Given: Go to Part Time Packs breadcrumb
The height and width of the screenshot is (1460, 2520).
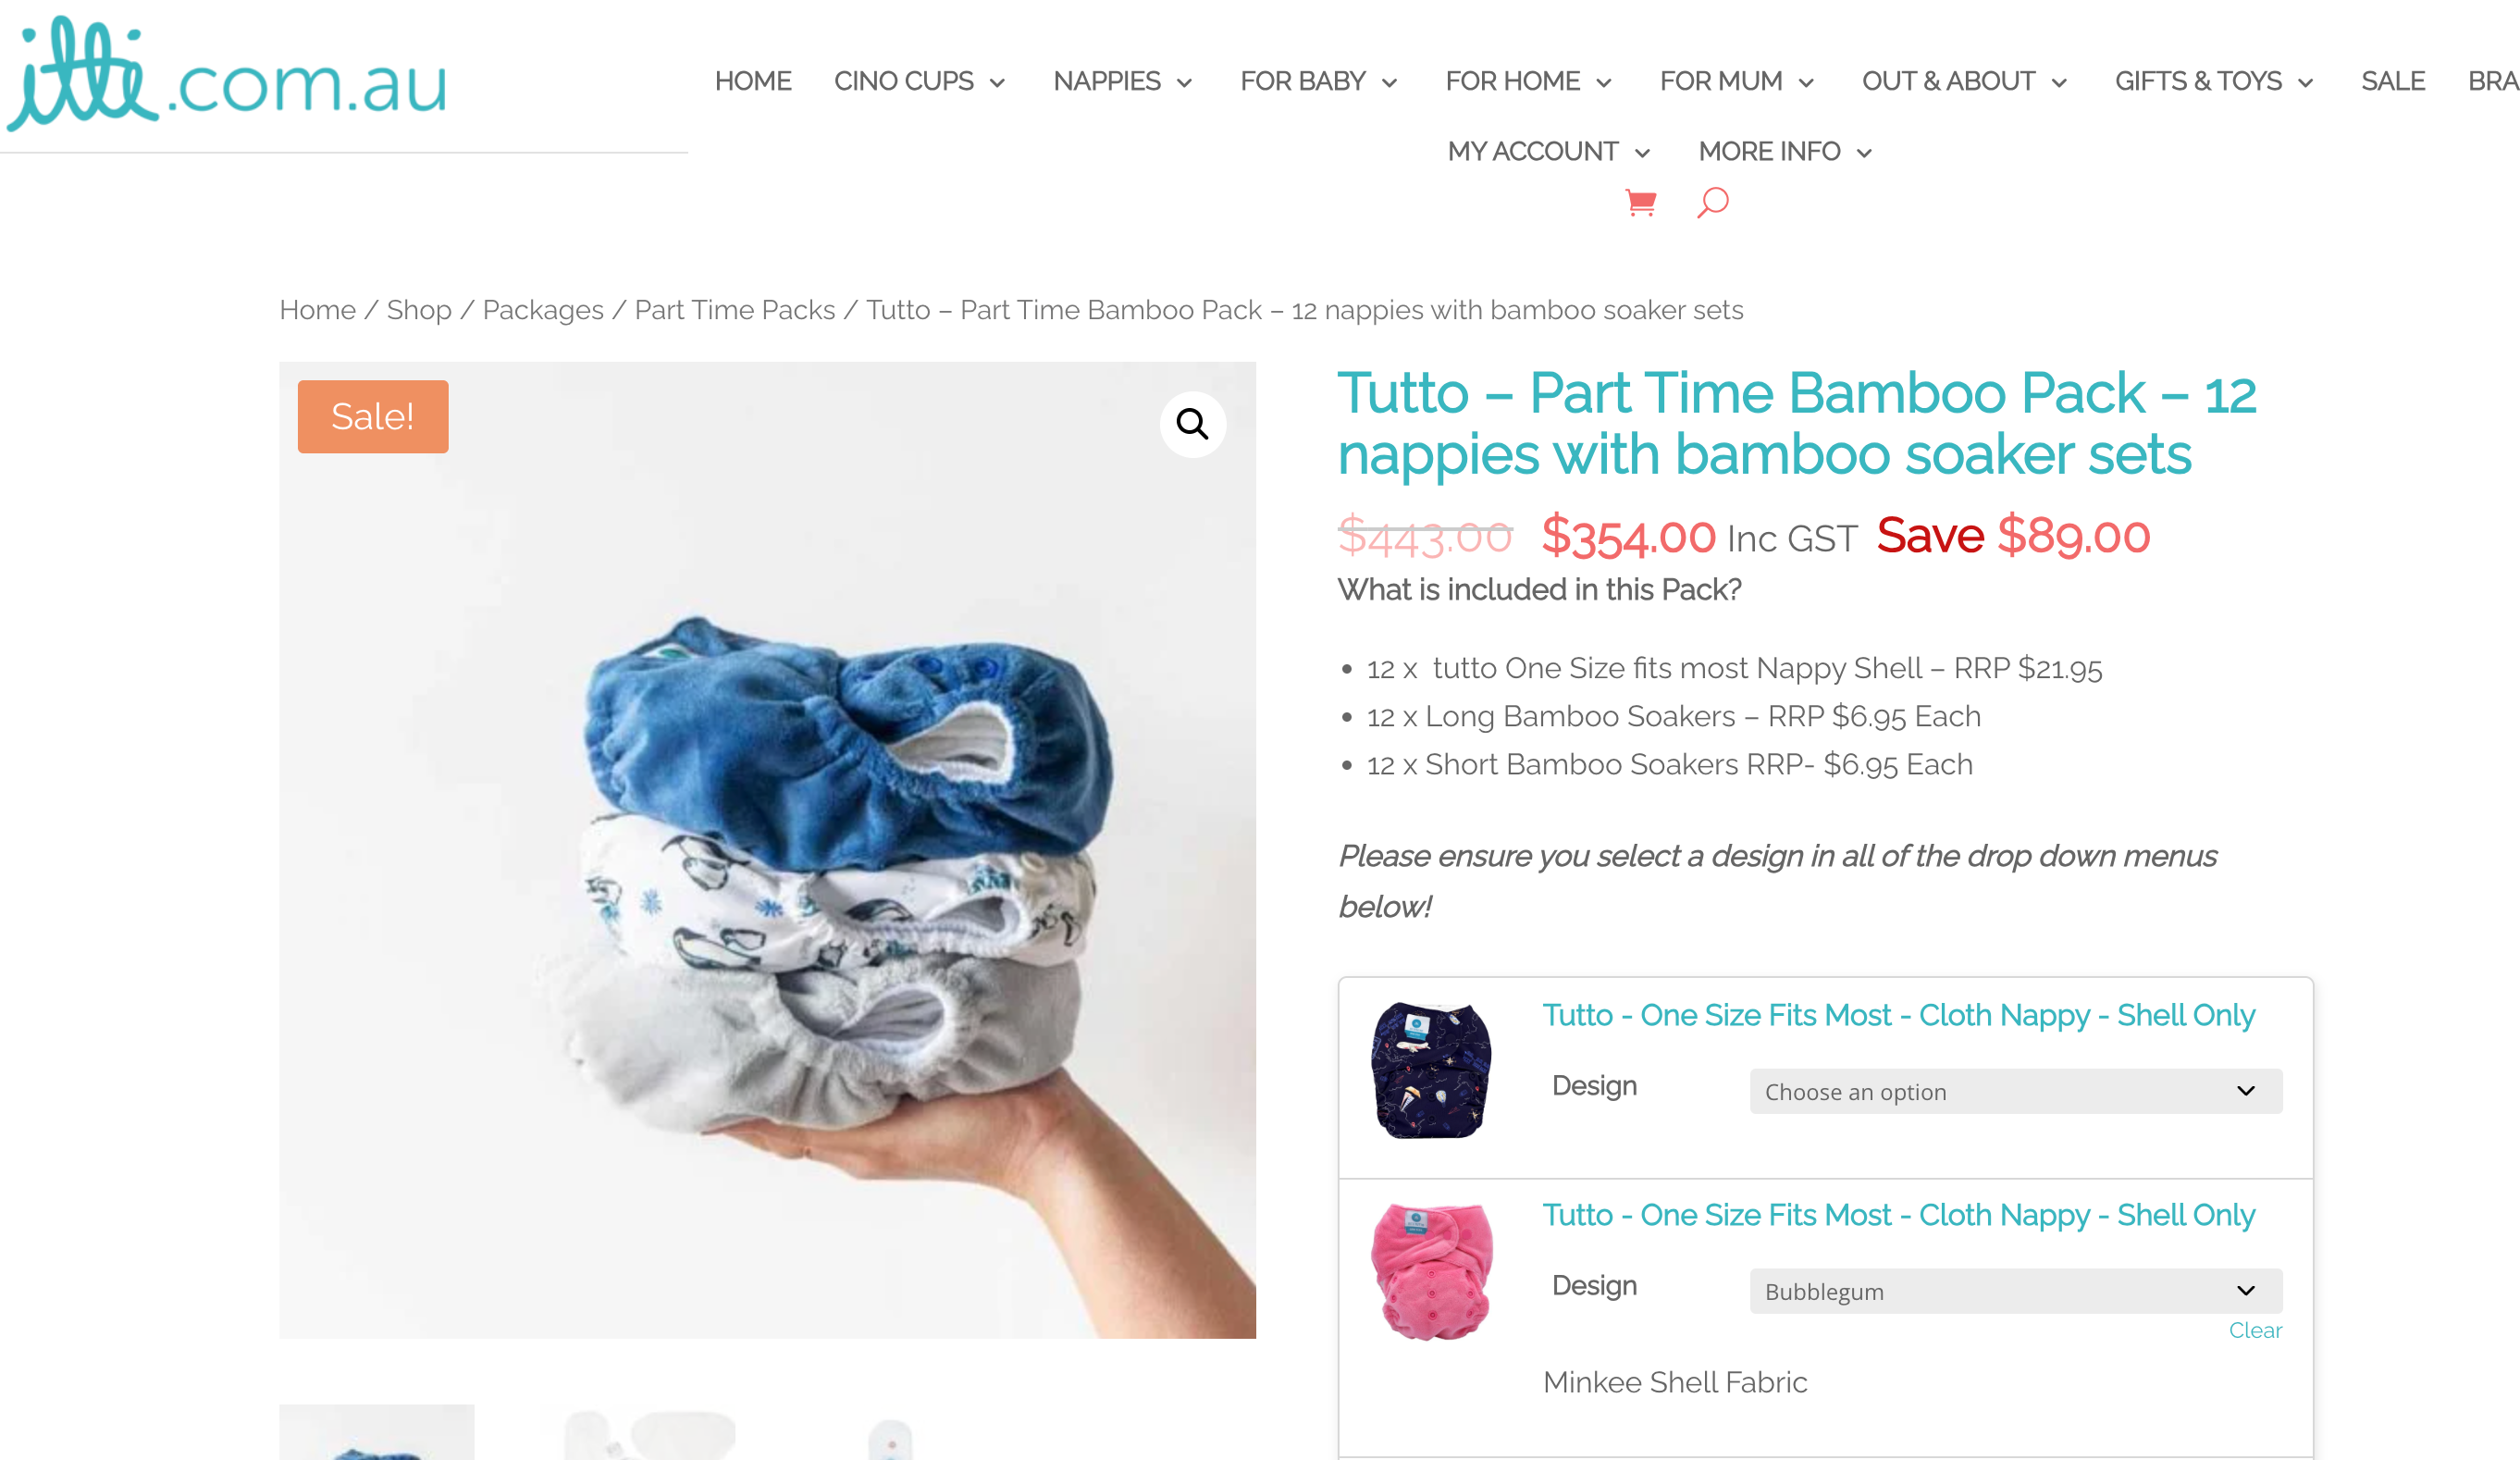Looking at the screenshot, I should coord(734,310).
